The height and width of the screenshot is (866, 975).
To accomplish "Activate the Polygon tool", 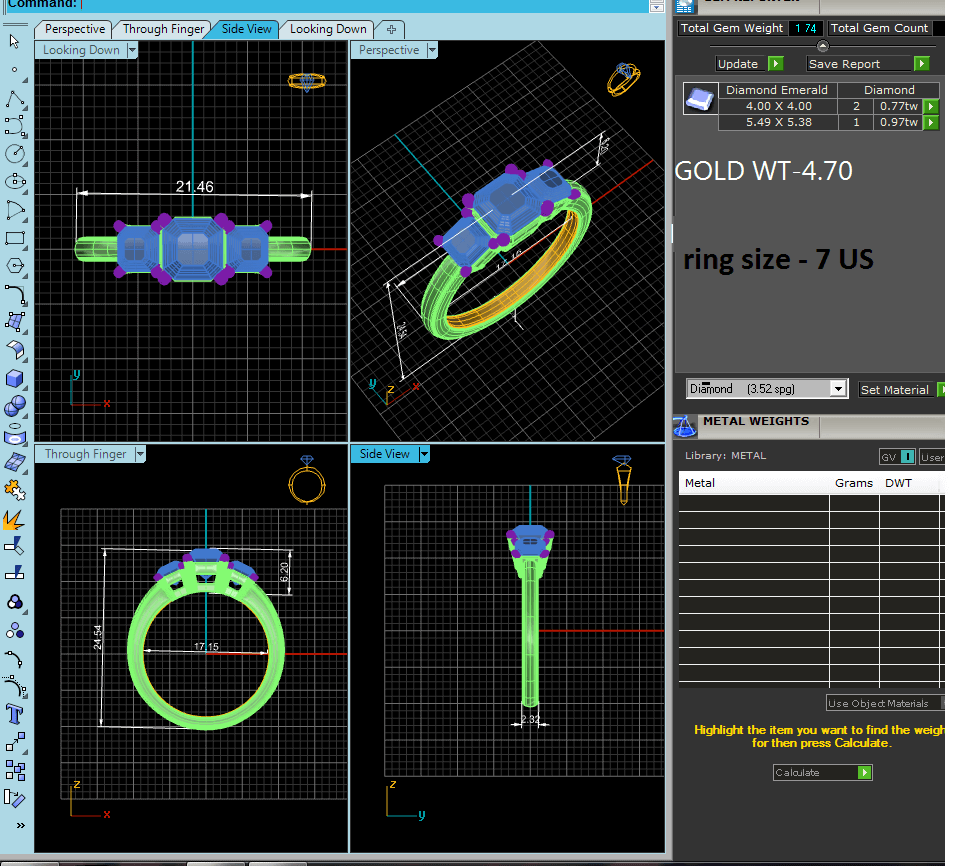I will (x=15, y=266).
